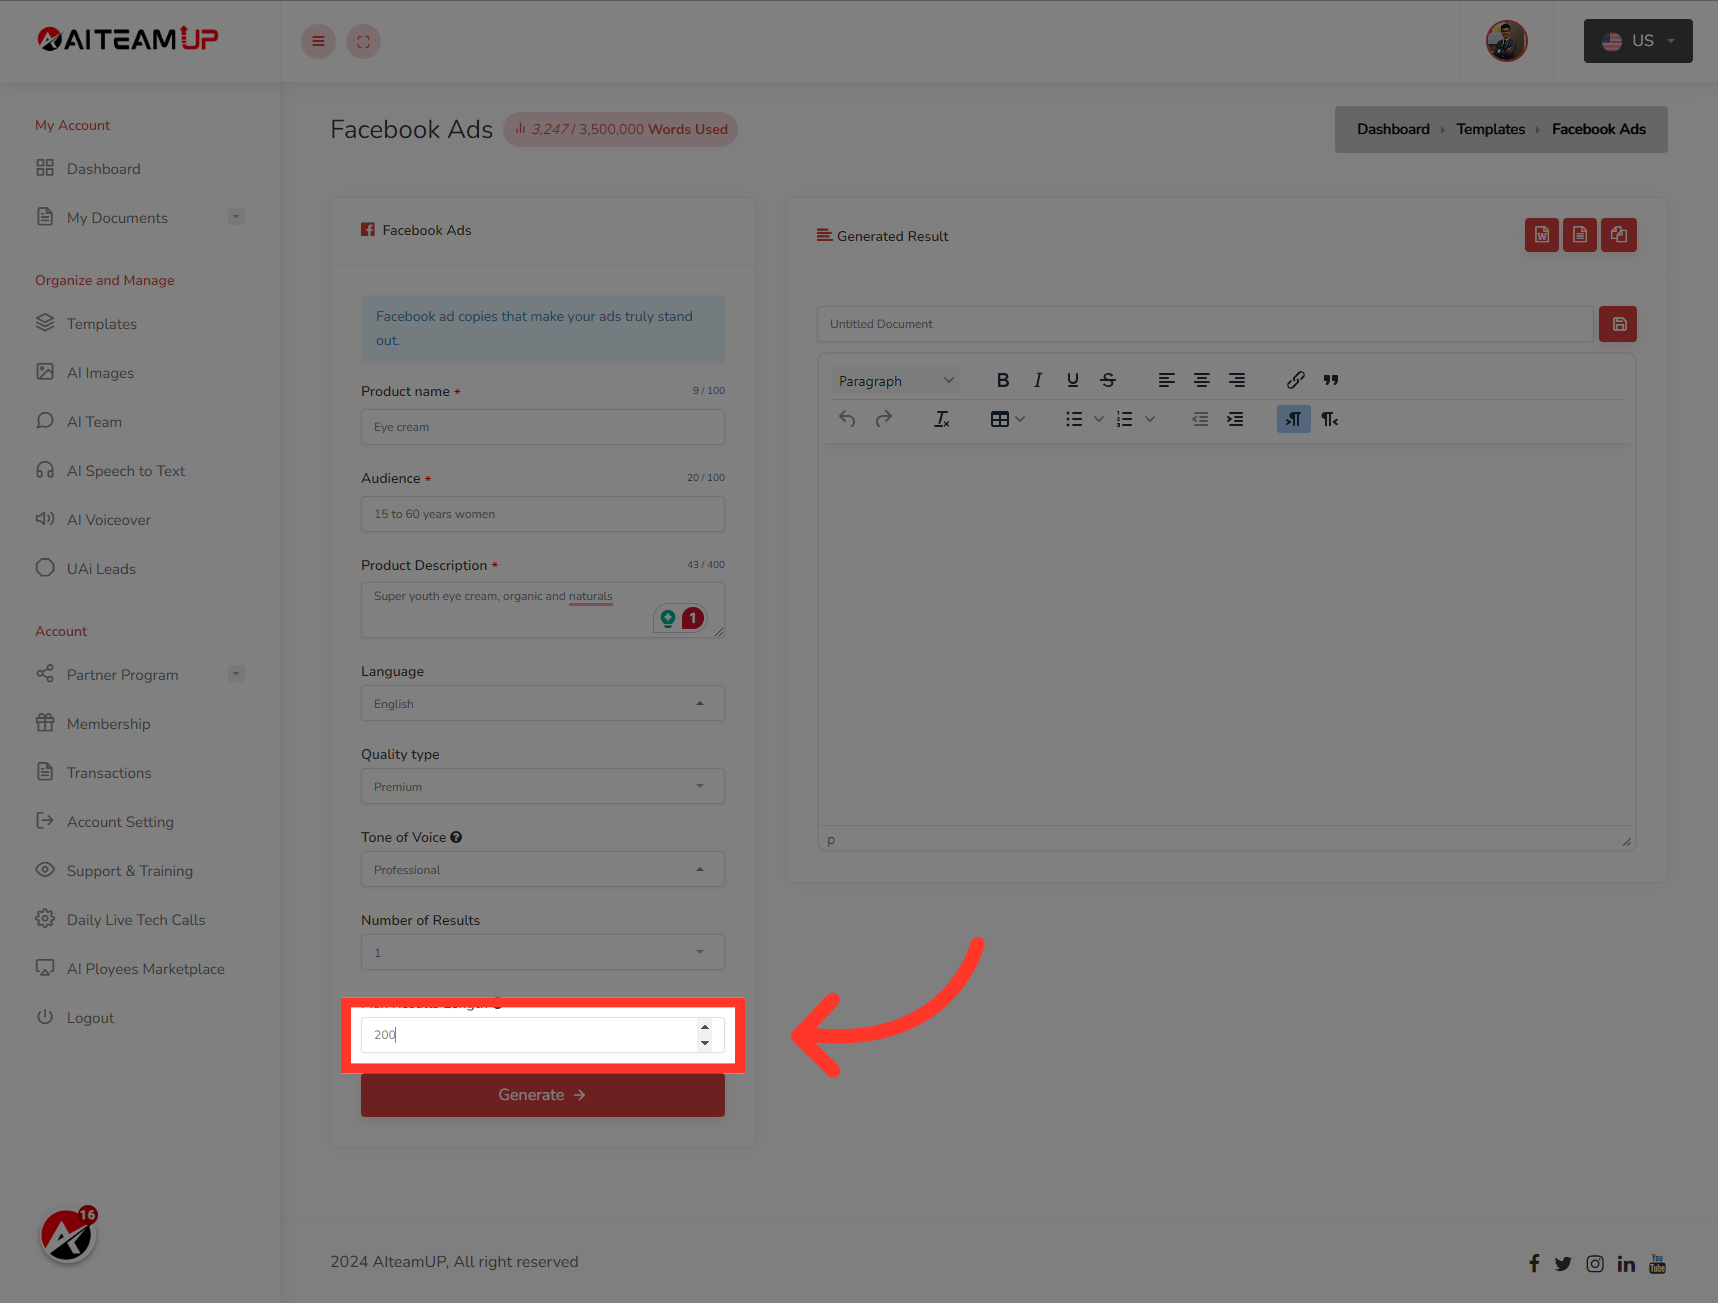The height and width of the screenshot is (1303, 1718).
Task: Open the Paragraph style dropdown
Action: tap(895, 381)
